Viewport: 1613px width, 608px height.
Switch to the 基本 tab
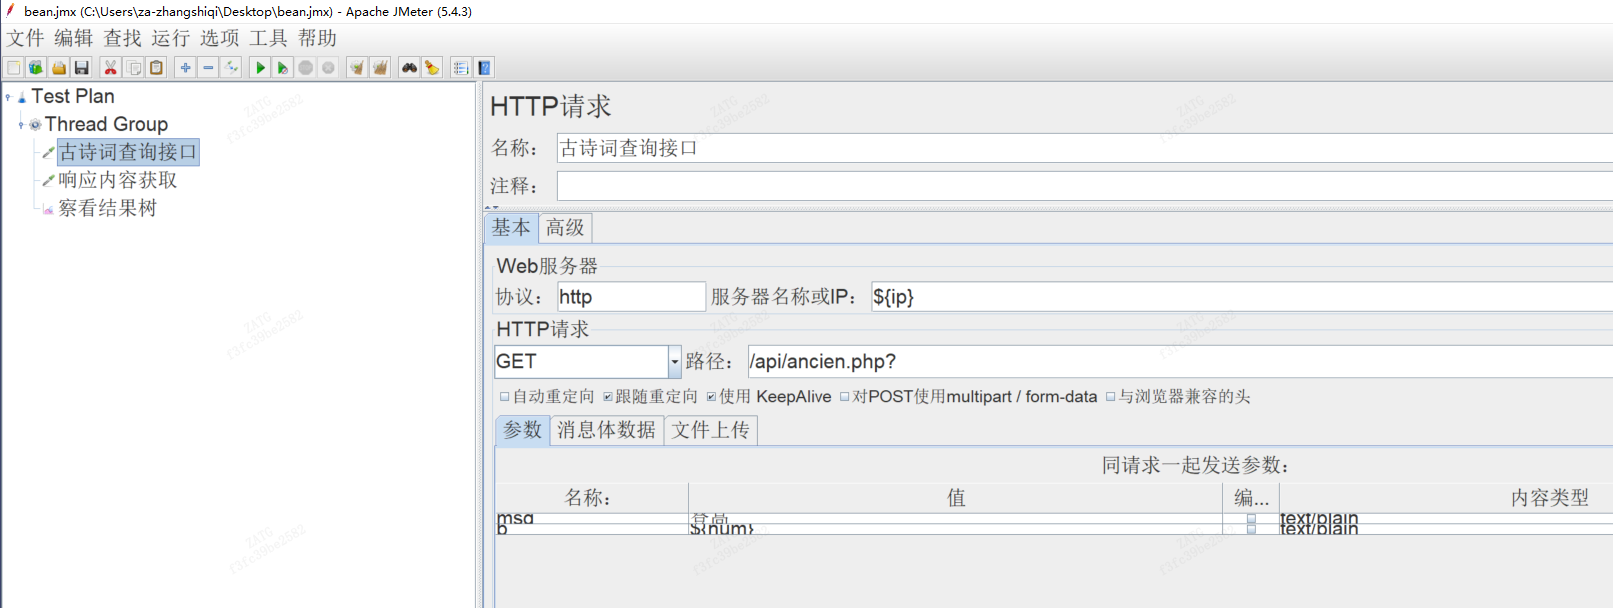click(511, 228)
